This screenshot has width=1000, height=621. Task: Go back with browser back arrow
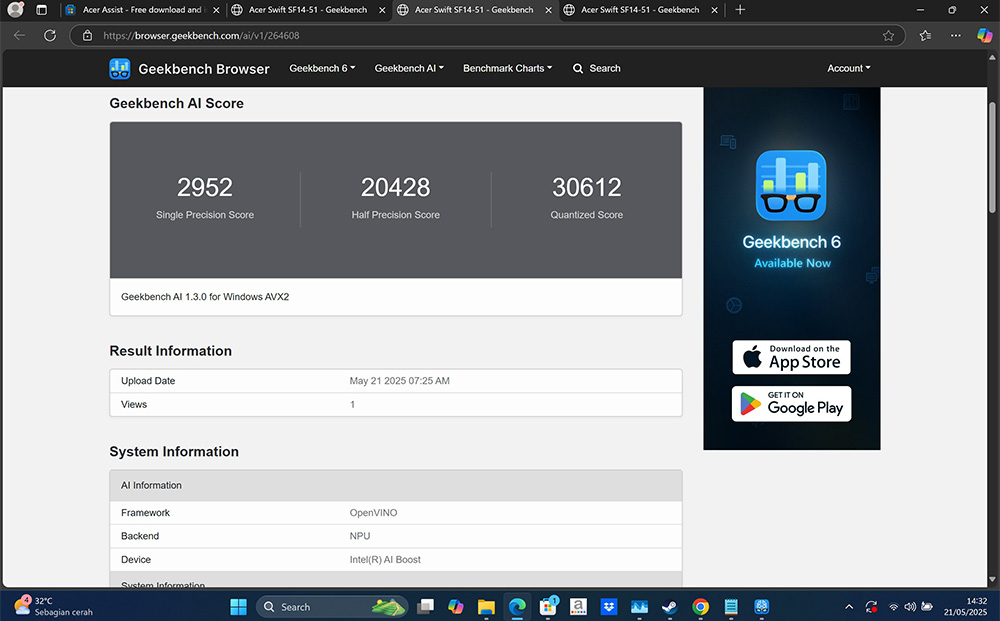tap(19, 36)
